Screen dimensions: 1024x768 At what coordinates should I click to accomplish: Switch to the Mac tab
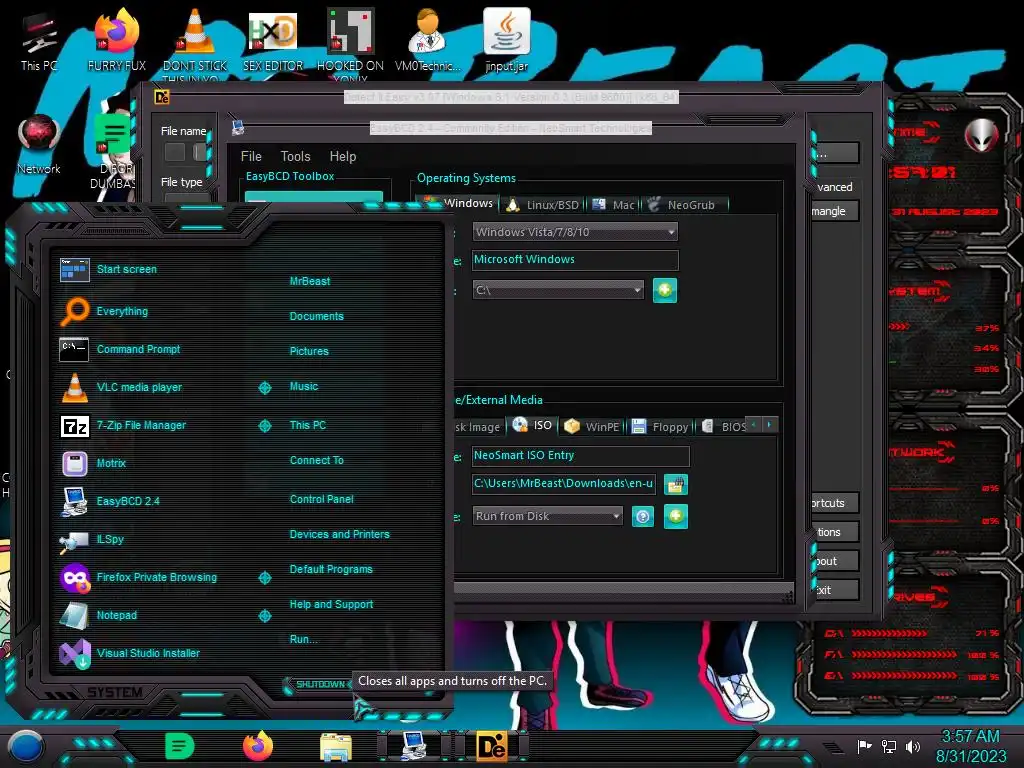[x=613, y=204]
